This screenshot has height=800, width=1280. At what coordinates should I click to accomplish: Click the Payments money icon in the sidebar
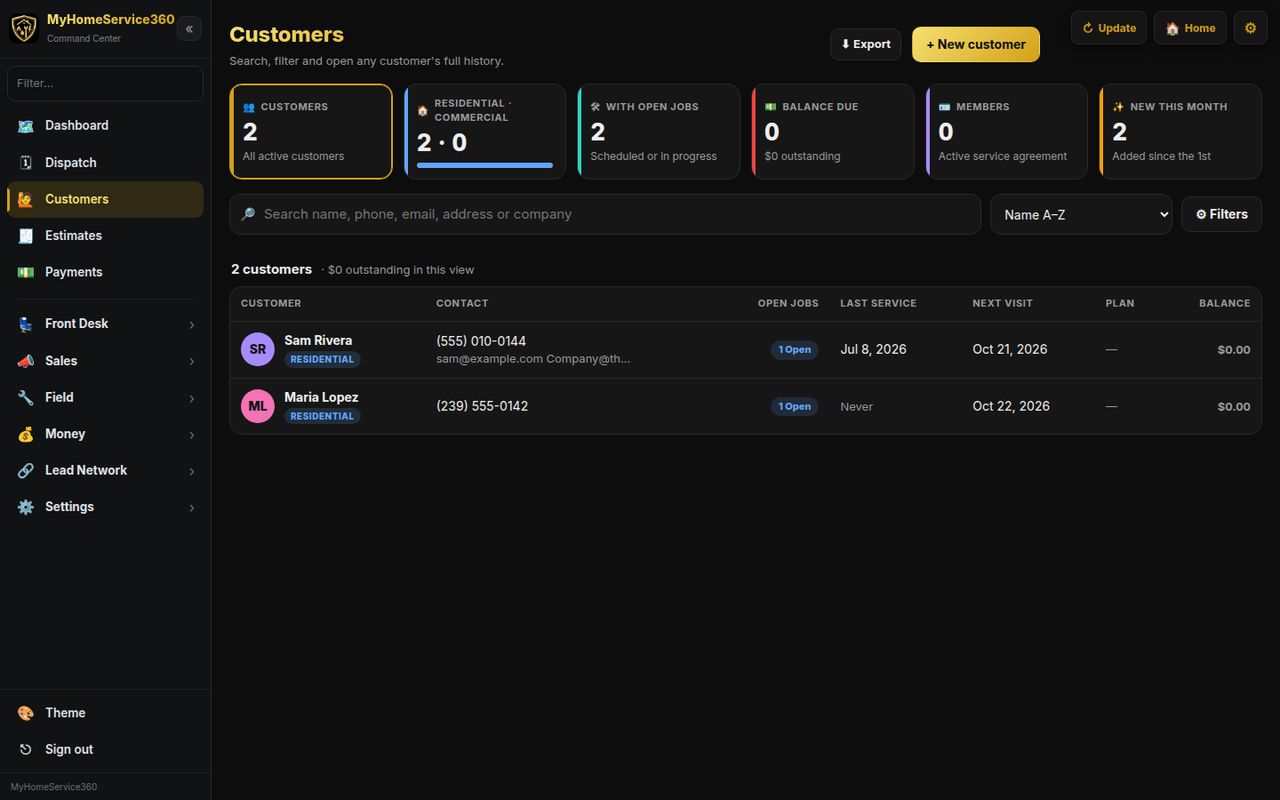click(26, 272)
